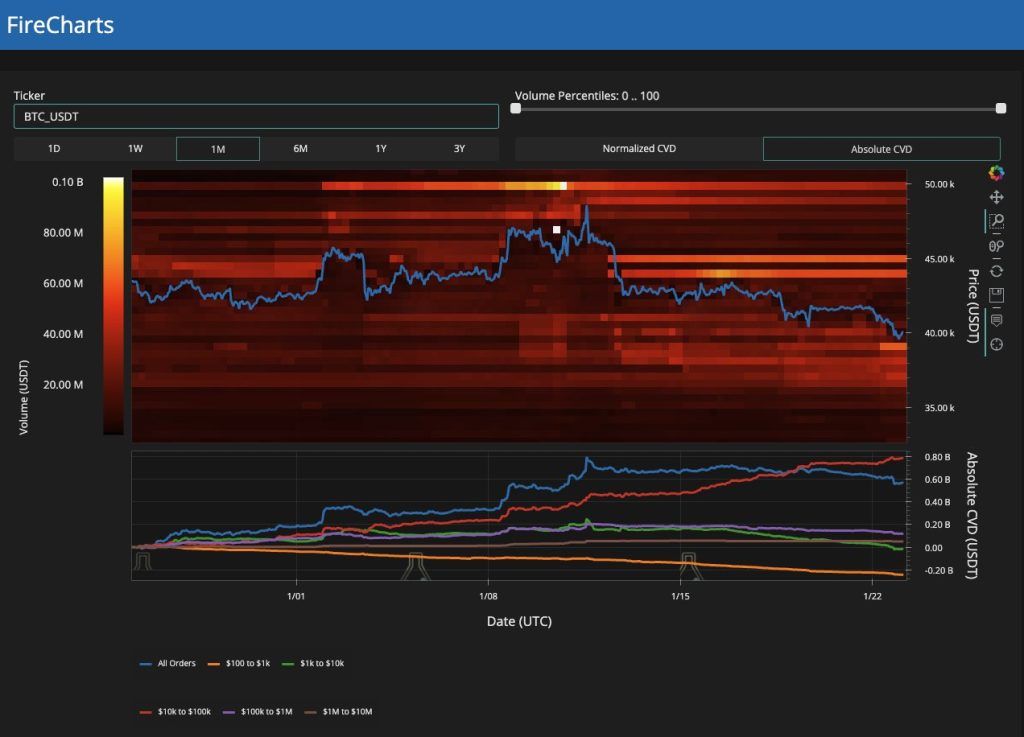1024x737 pixels.
Task: Open the 6M time range view
Action: (299, 148)
